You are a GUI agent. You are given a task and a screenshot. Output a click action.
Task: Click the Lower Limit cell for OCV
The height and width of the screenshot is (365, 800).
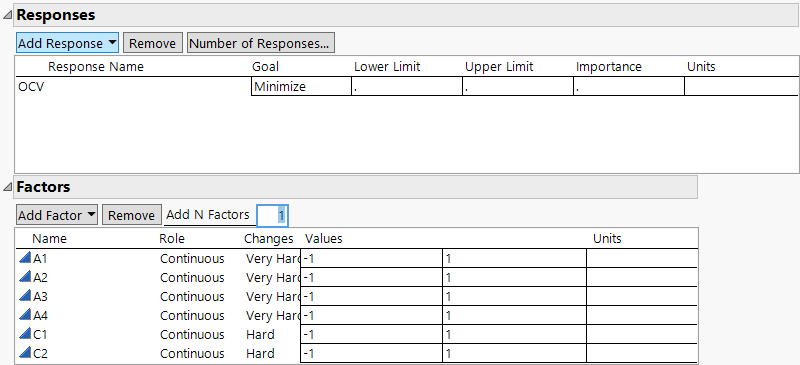click(407, 86)
